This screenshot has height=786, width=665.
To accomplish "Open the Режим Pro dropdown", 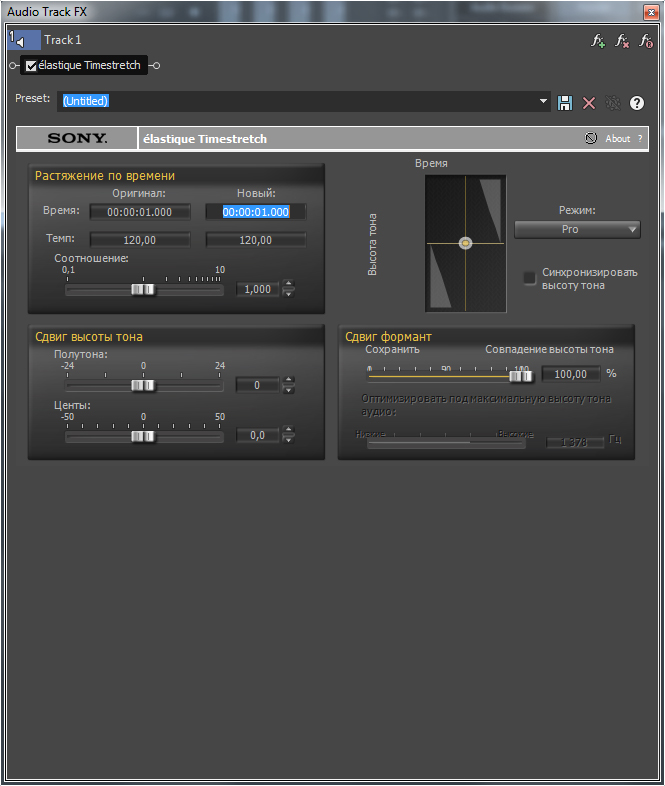I will (x=577, y=230).
